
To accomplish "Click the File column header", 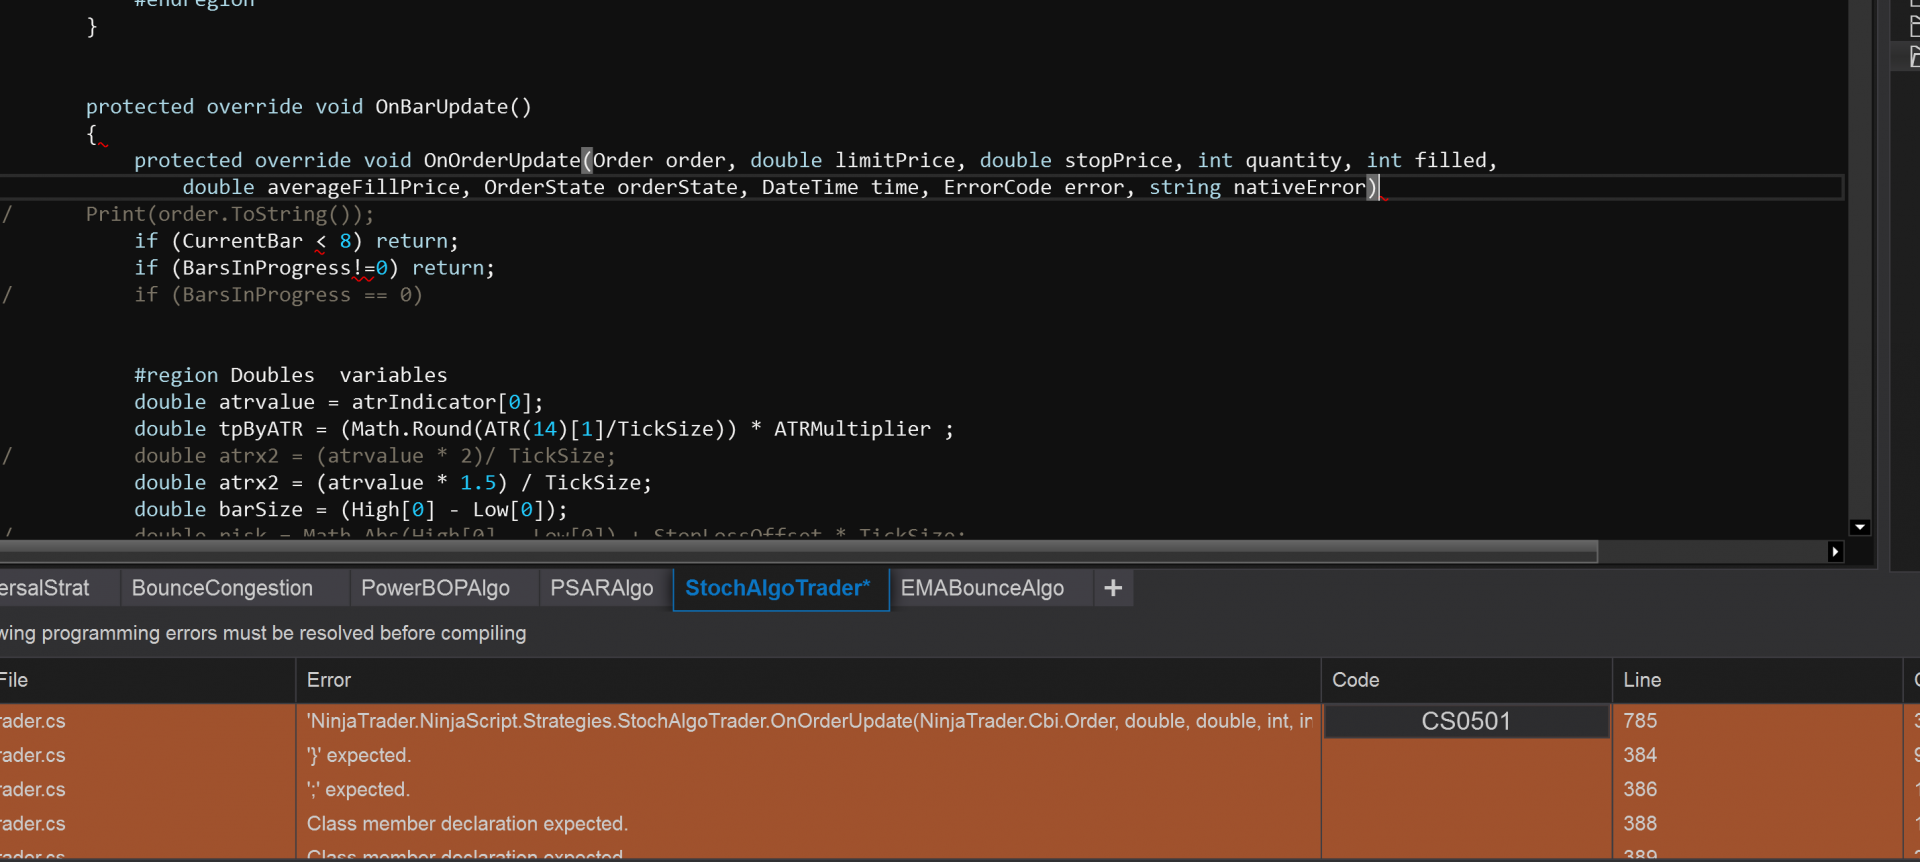I will (14, 680).
